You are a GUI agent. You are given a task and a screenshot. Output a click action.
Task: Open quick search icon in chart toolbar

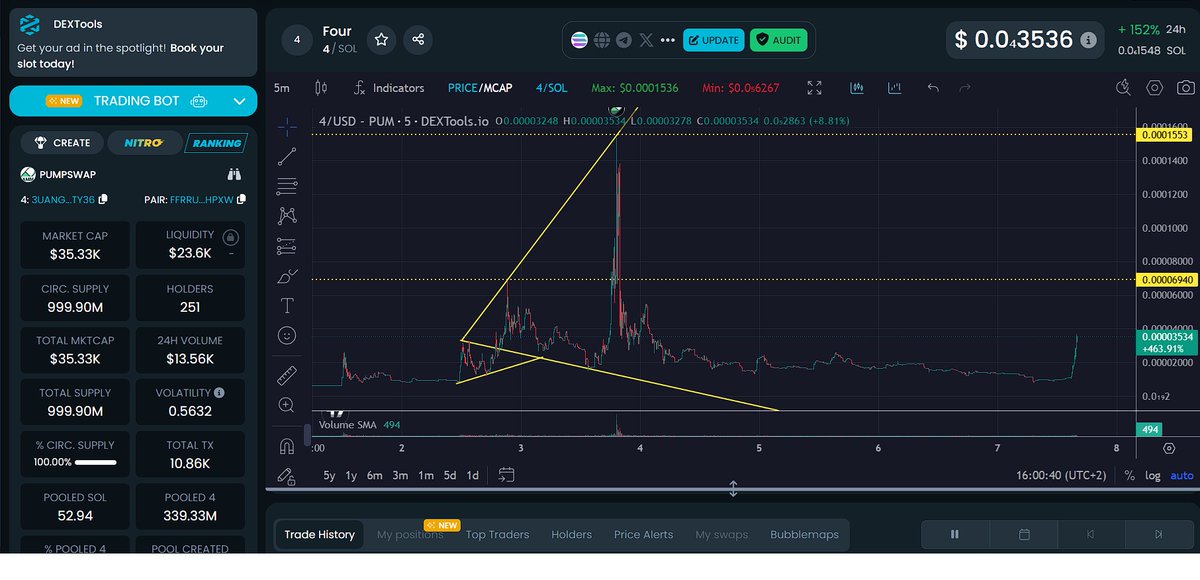point(1121,88)
